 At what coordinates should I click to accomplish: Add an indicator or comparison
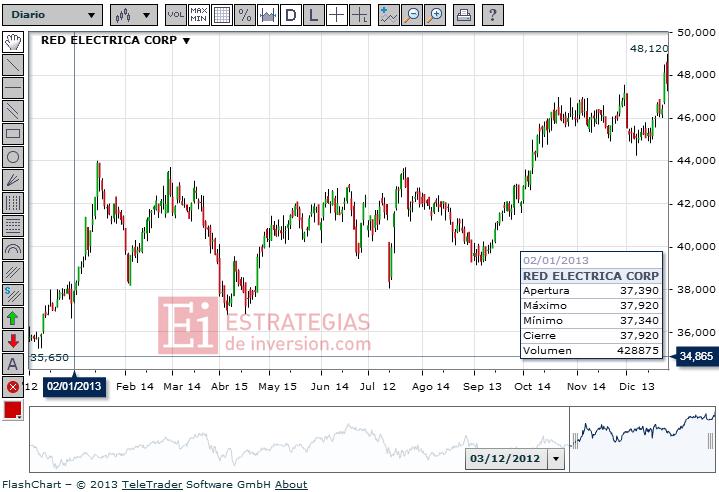coord(389,15)
